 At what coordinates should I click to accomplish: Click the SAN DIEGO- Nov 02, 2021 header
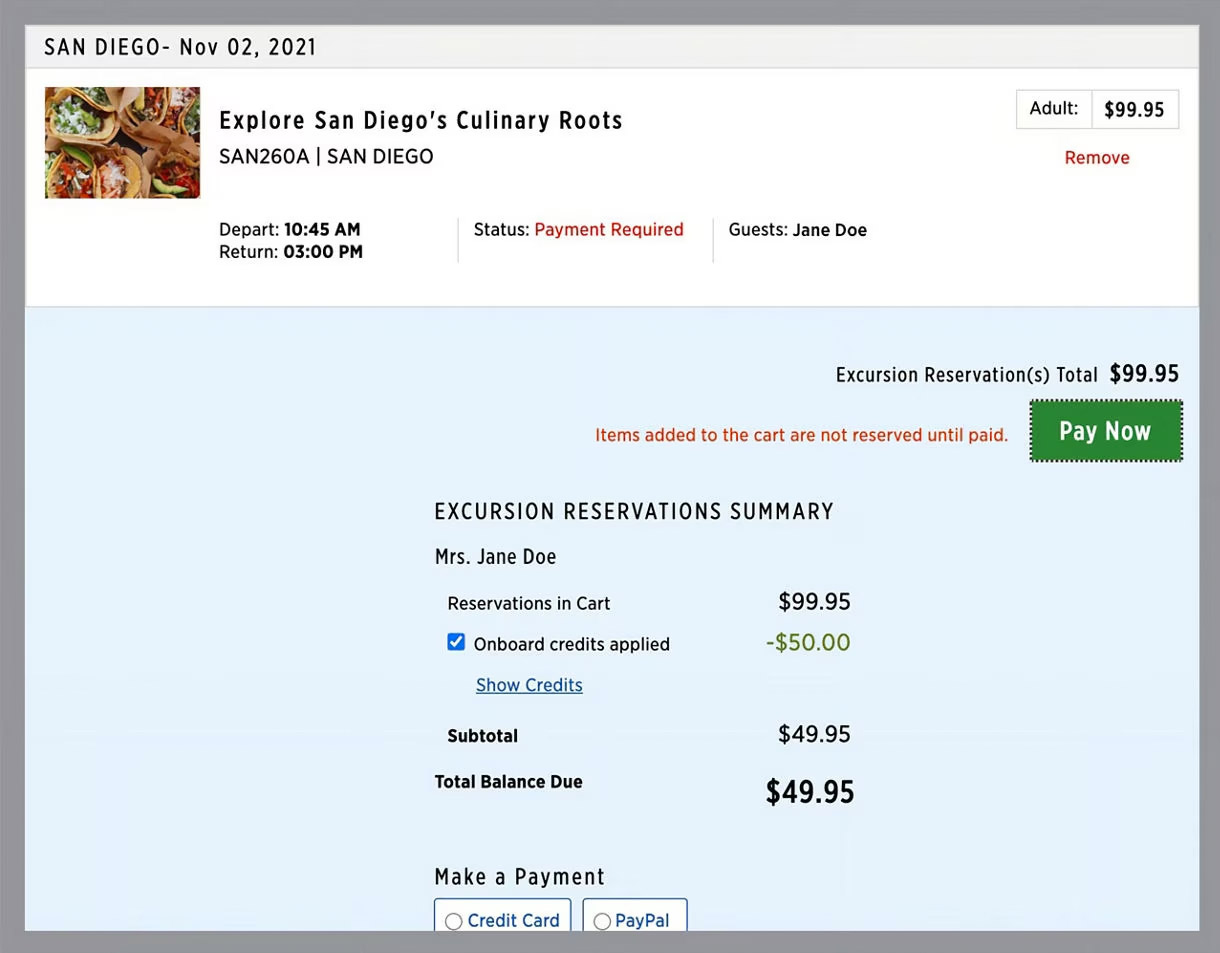[180, 47]
